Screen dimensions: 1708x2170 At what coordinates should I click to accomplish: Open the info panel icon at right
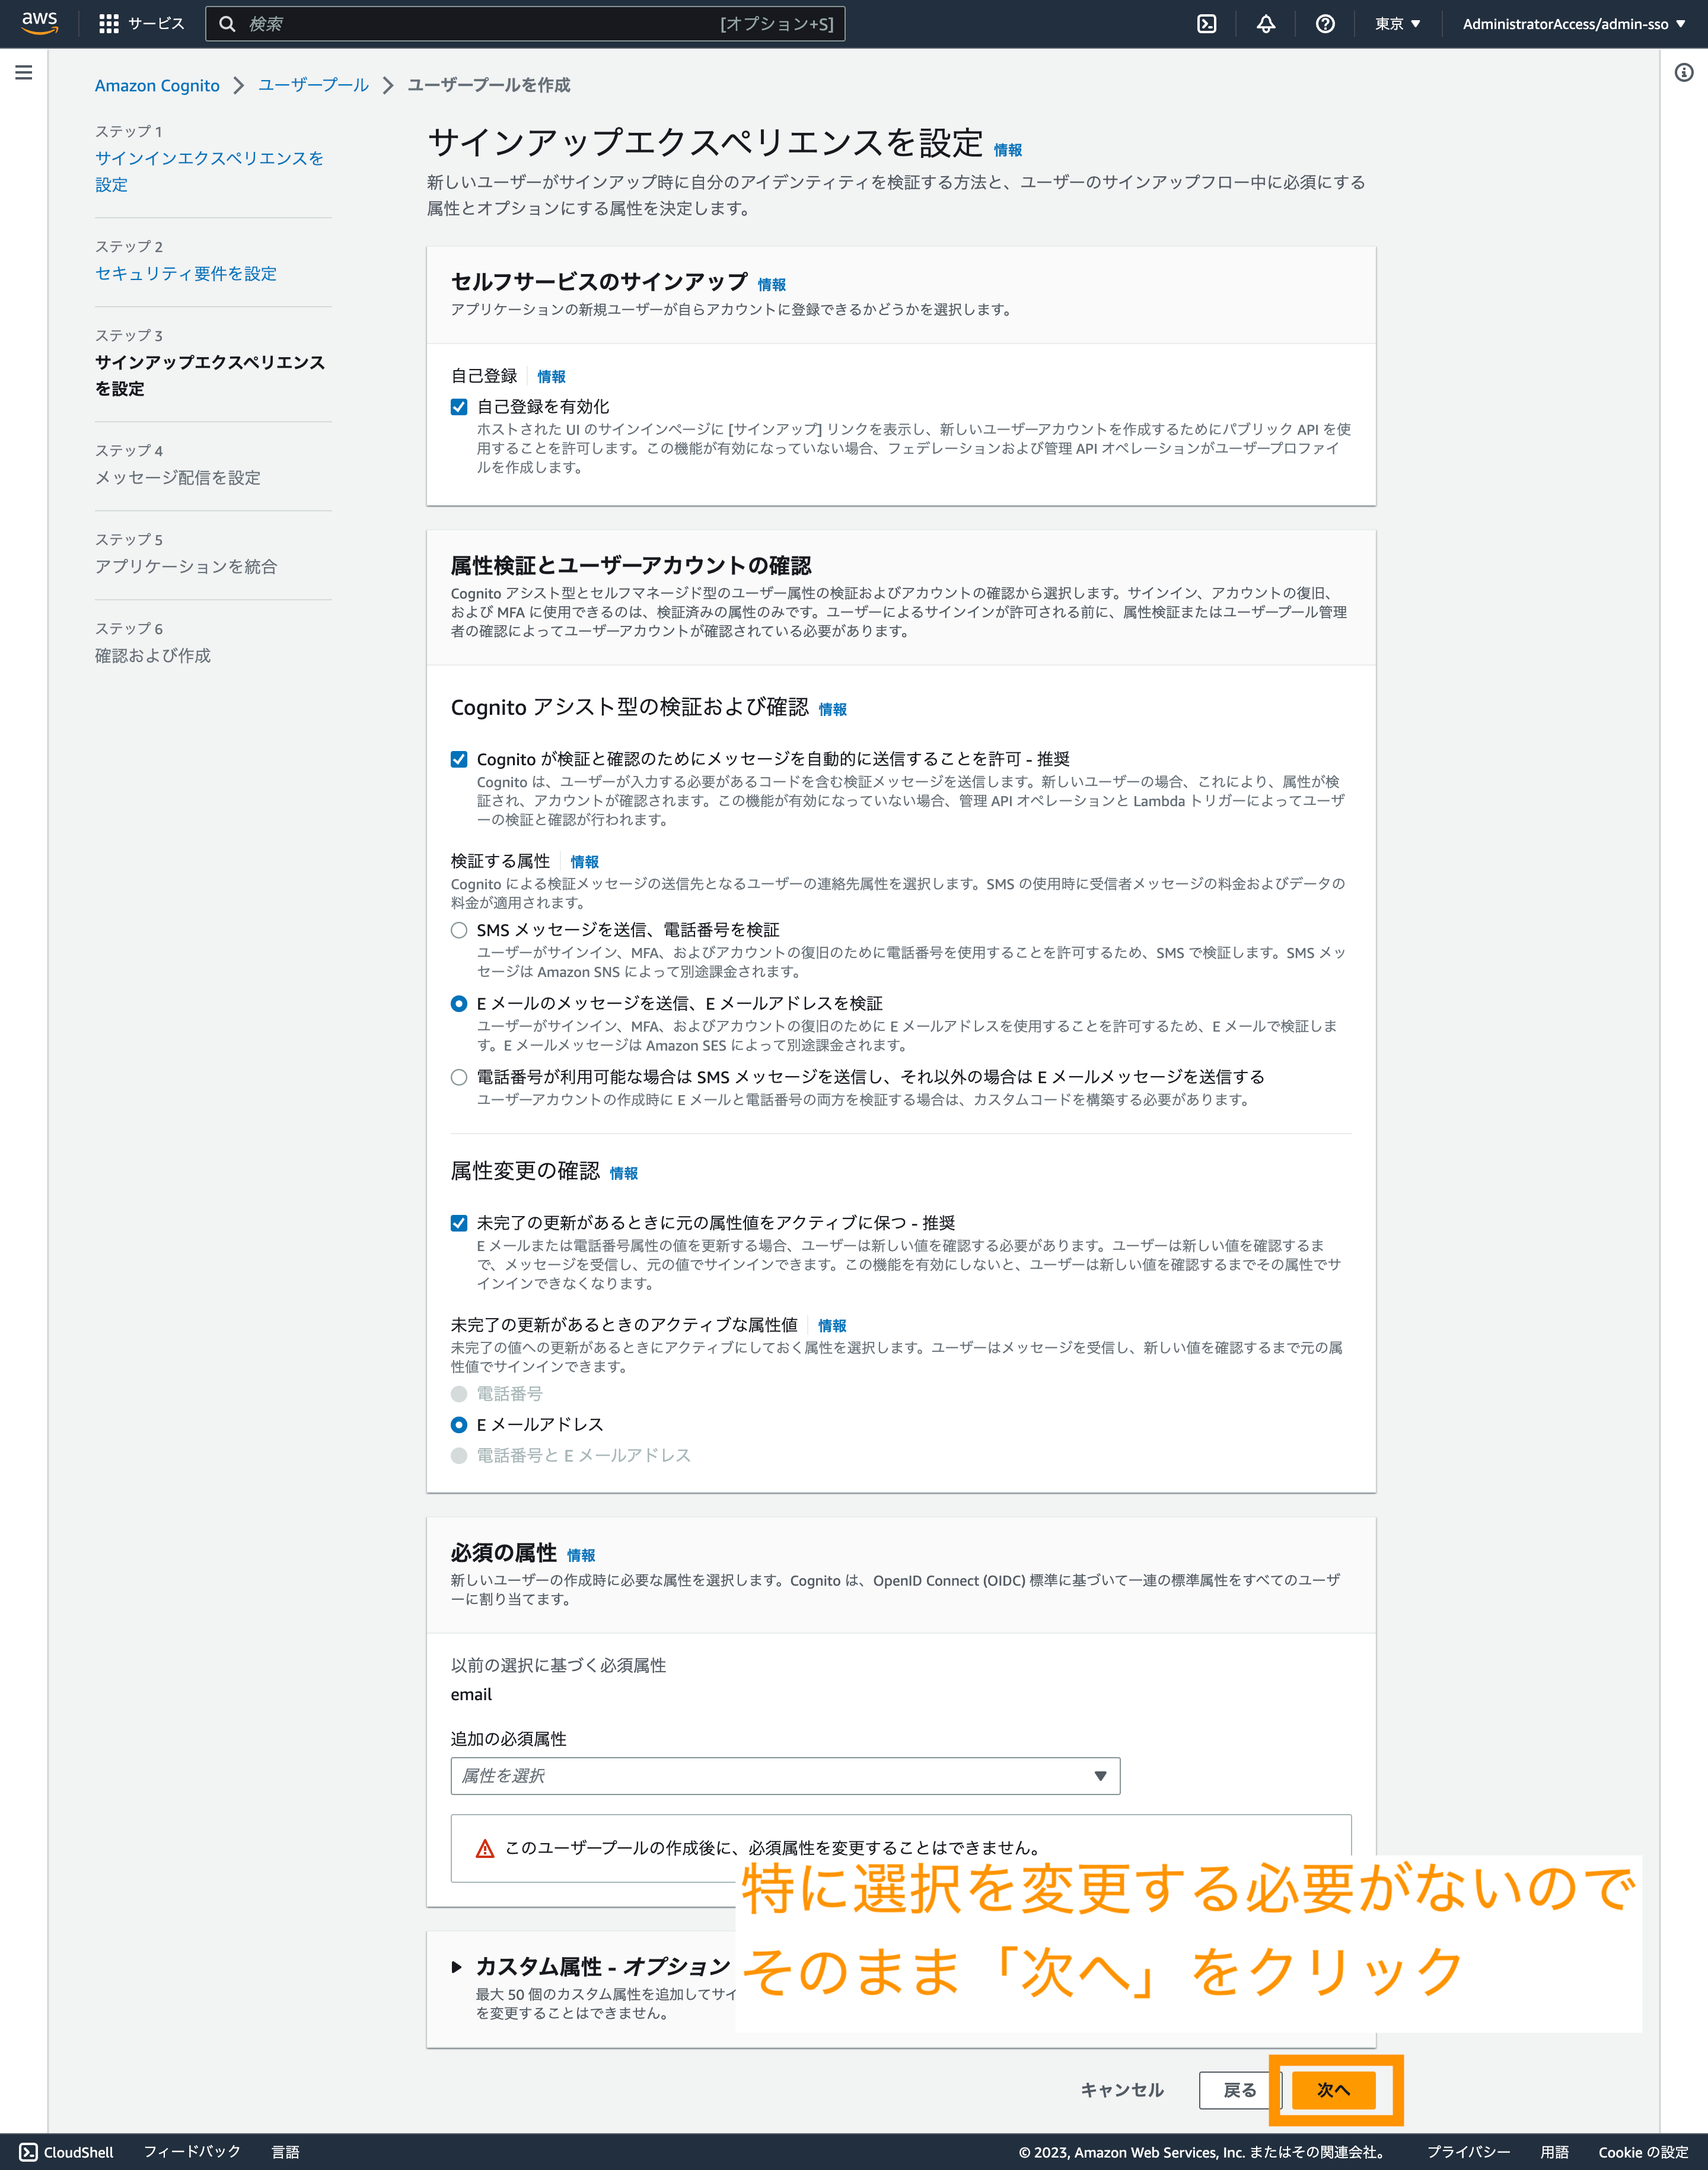click(x=1683, y=72)
